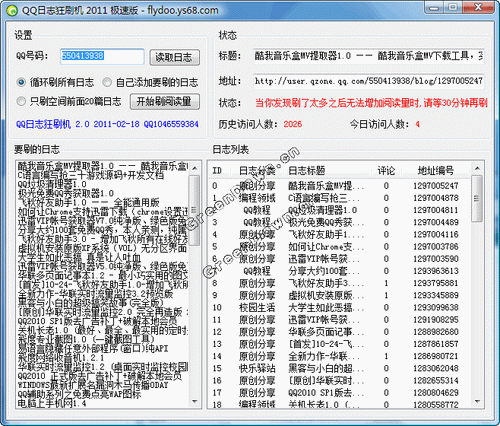The width and height of the screenshot is (500, 426).
Task: Select list entry 大学生如此恶搞 真是让人吐血
Action: [80, 258]
